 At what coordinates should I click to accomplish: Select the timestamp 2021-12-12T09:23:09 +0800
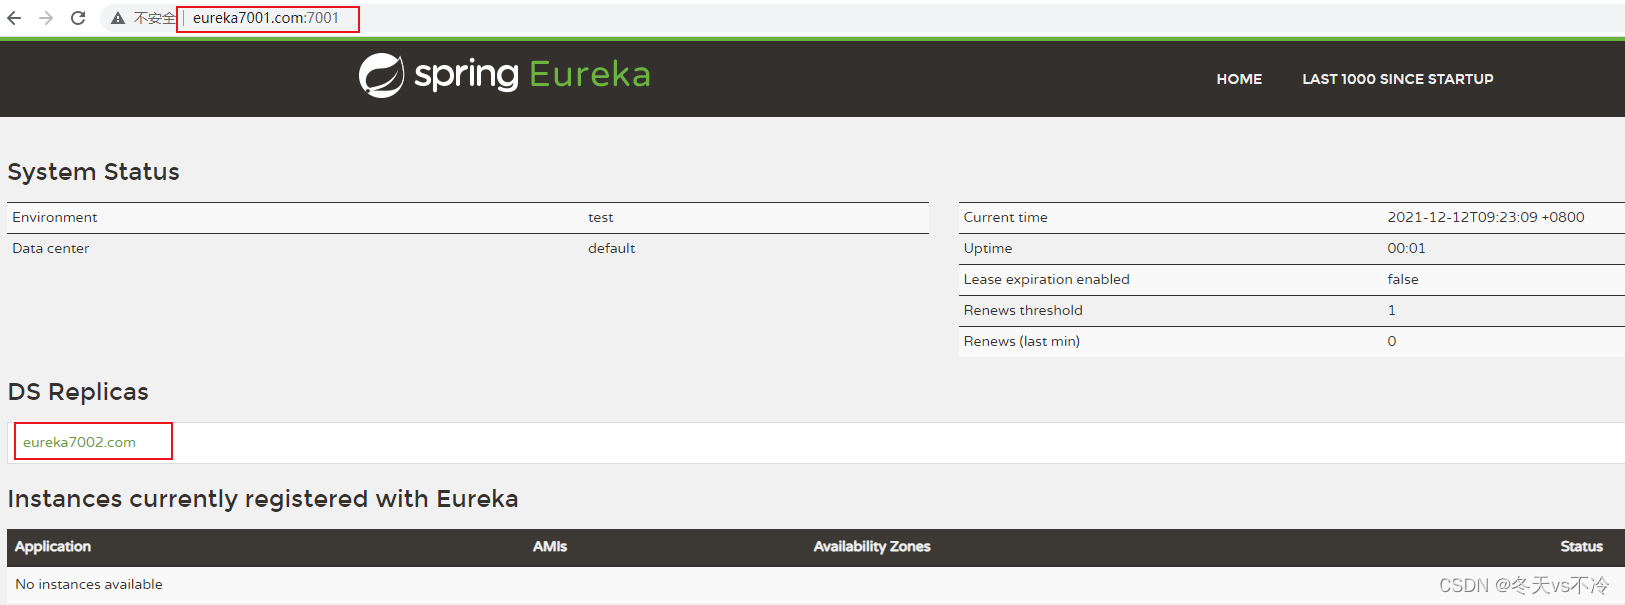point(1486,217)
